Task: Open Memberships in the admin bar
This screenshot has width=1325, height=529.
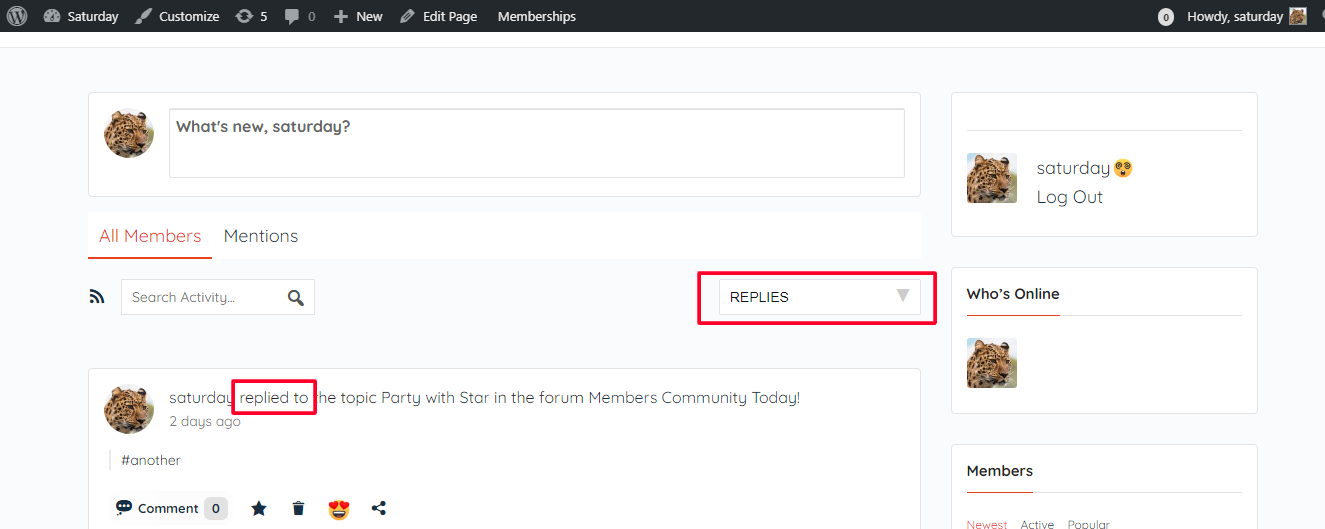Action: coord(536,16)
